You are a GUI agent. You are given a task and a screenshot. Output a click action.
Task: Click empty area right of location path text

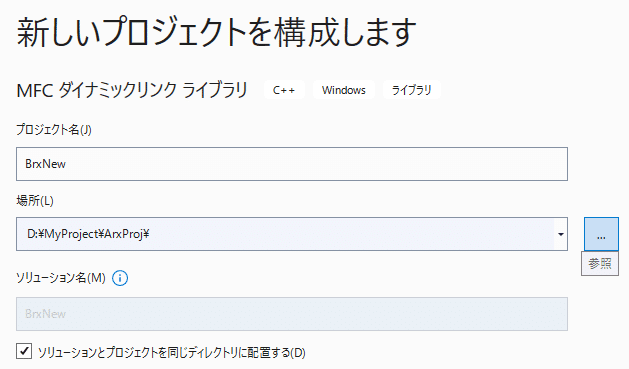click(351, 234)
